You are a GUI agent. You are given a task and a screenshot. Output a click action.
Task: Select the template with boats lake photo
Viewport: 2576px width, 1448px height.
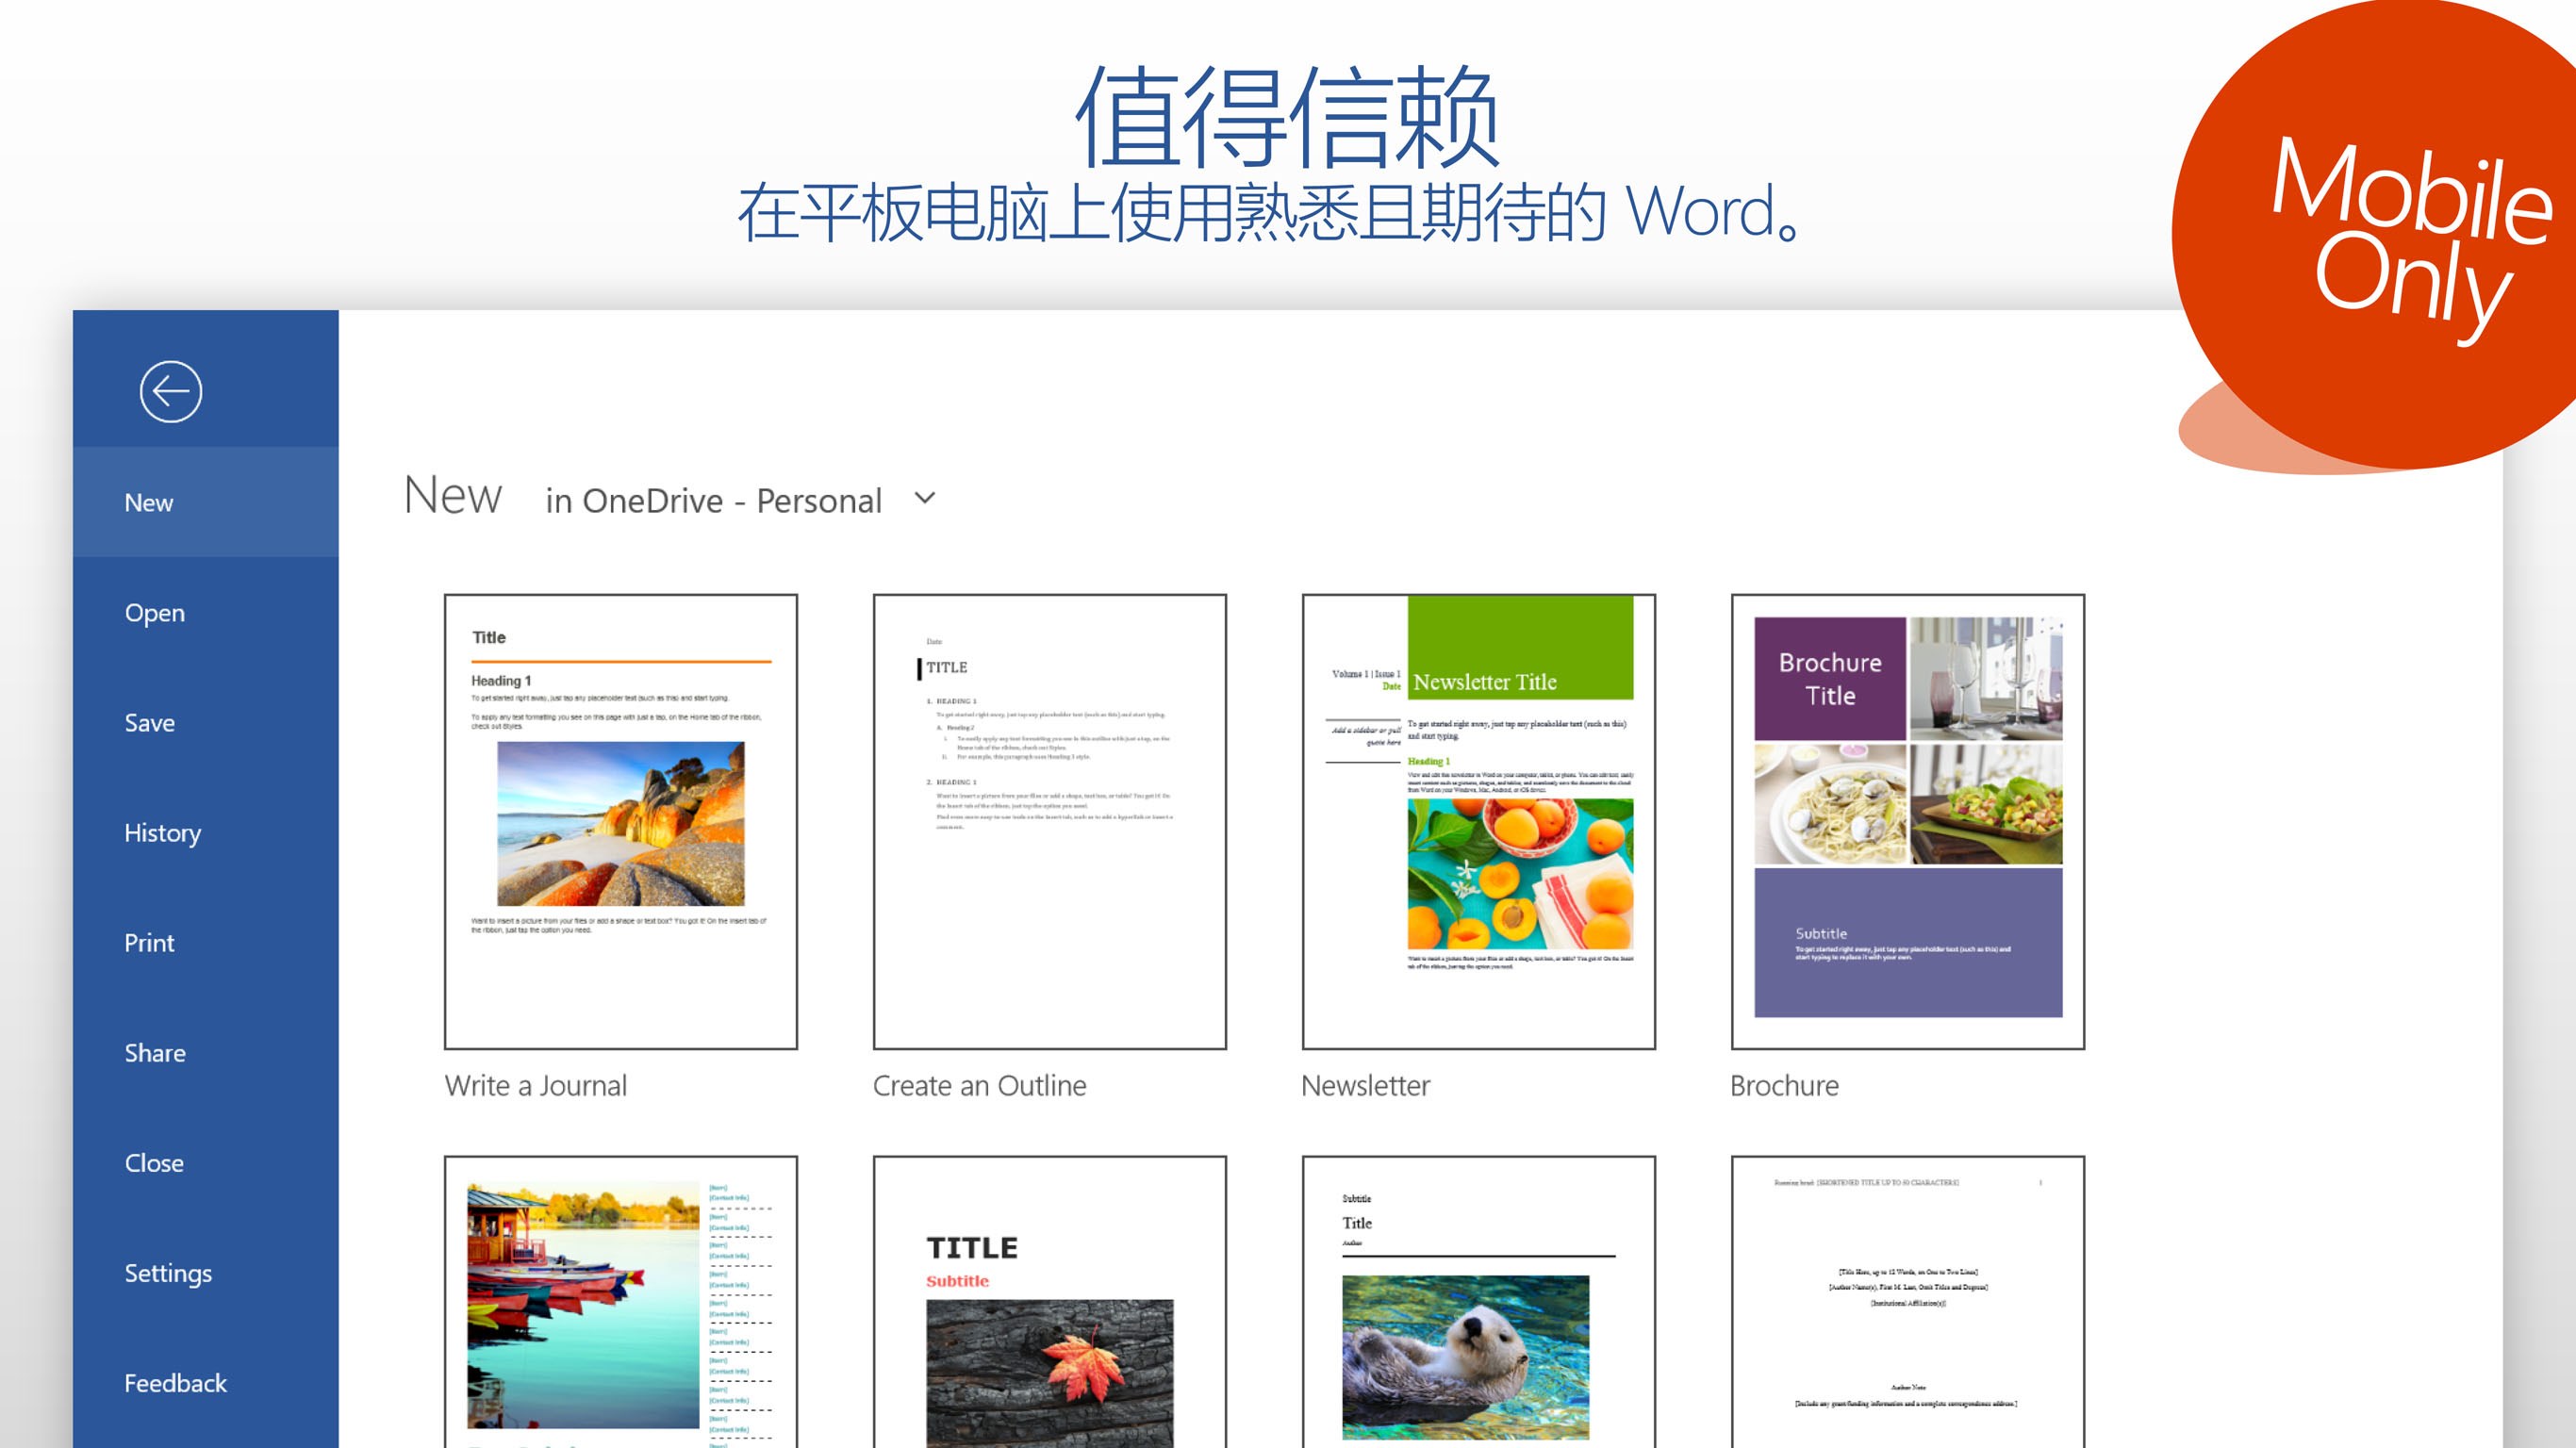click(620, 1300)
